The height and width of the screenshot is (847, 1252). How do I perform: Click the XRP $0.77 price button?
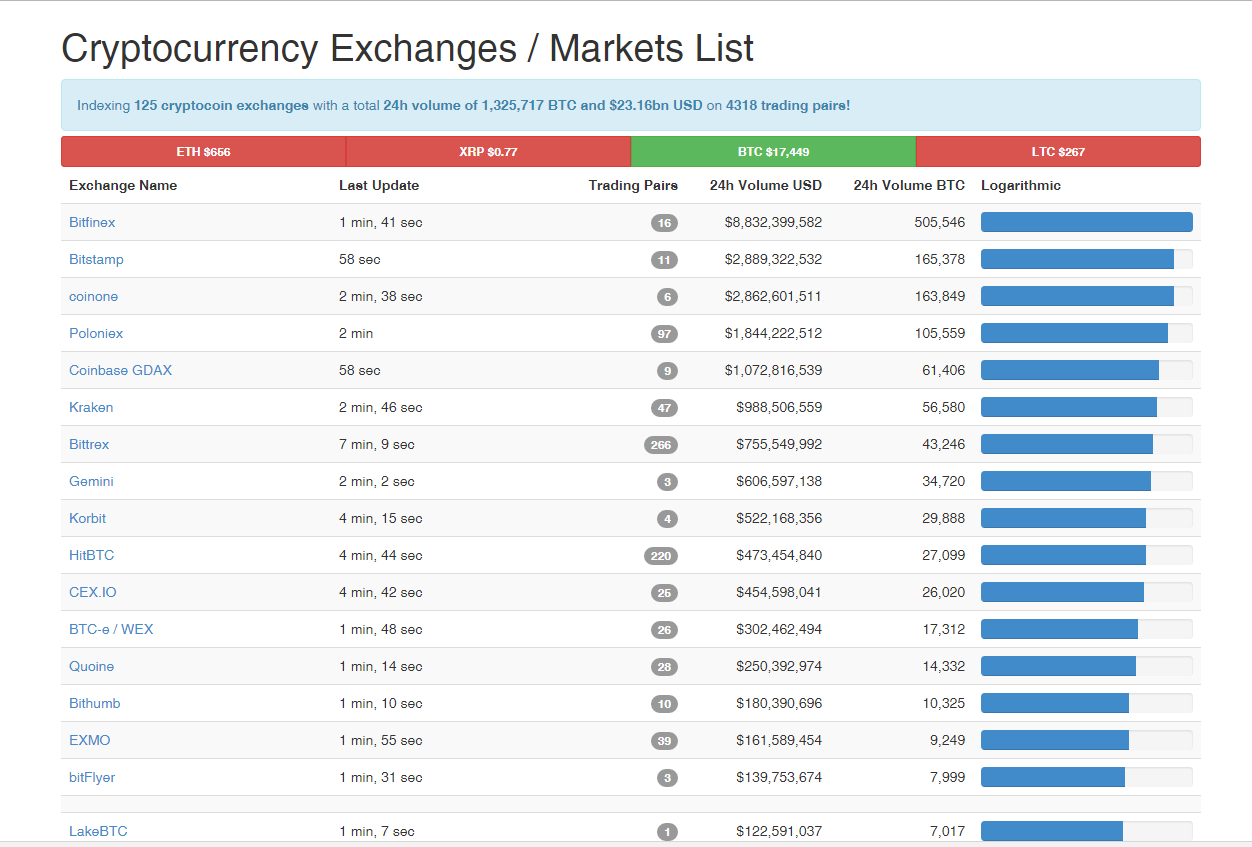pos(488,152)
